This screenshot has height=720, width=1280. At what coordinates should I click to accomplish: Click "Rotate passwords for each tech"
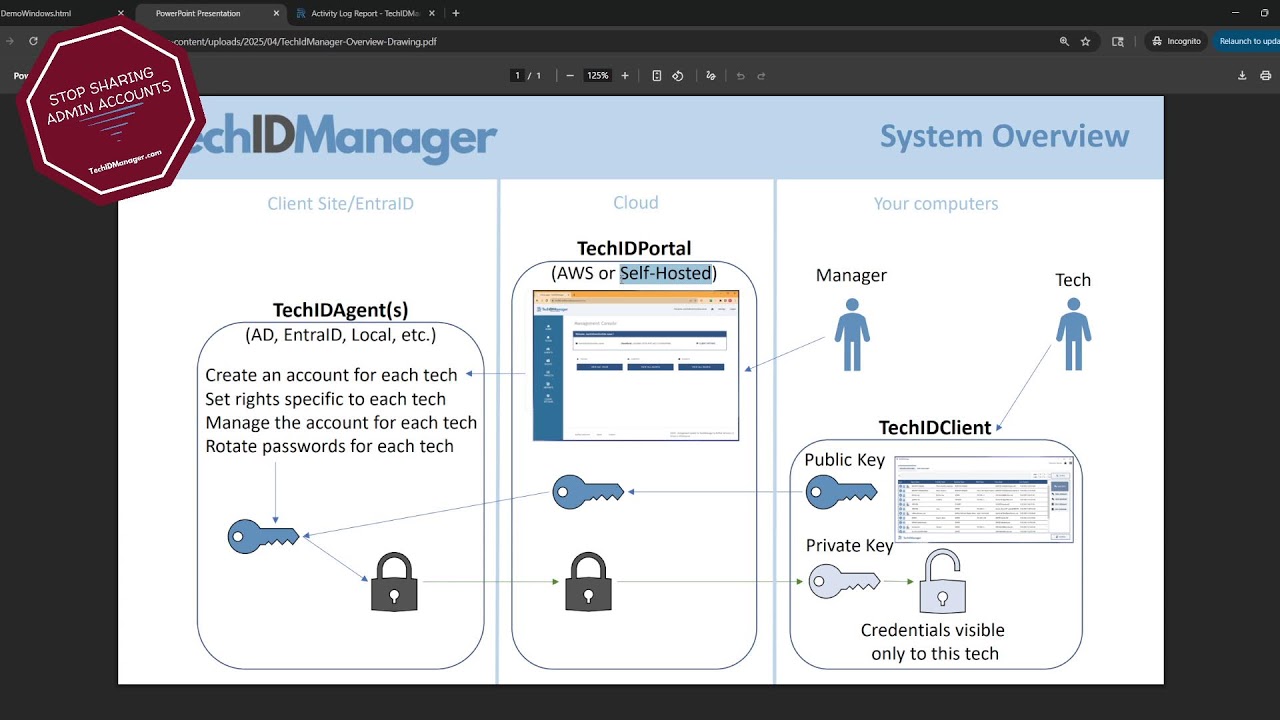coord(329,446)
